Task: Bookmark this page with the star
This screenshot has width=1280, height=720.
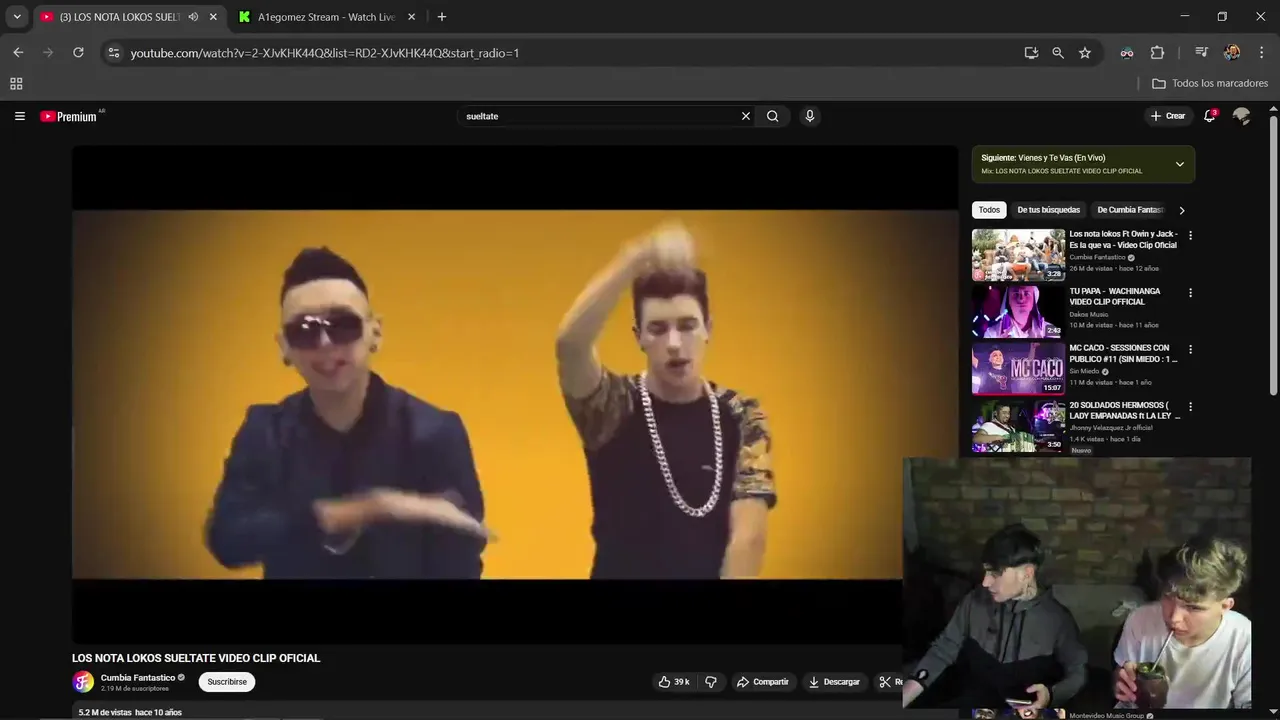Action: point(1085,53)
